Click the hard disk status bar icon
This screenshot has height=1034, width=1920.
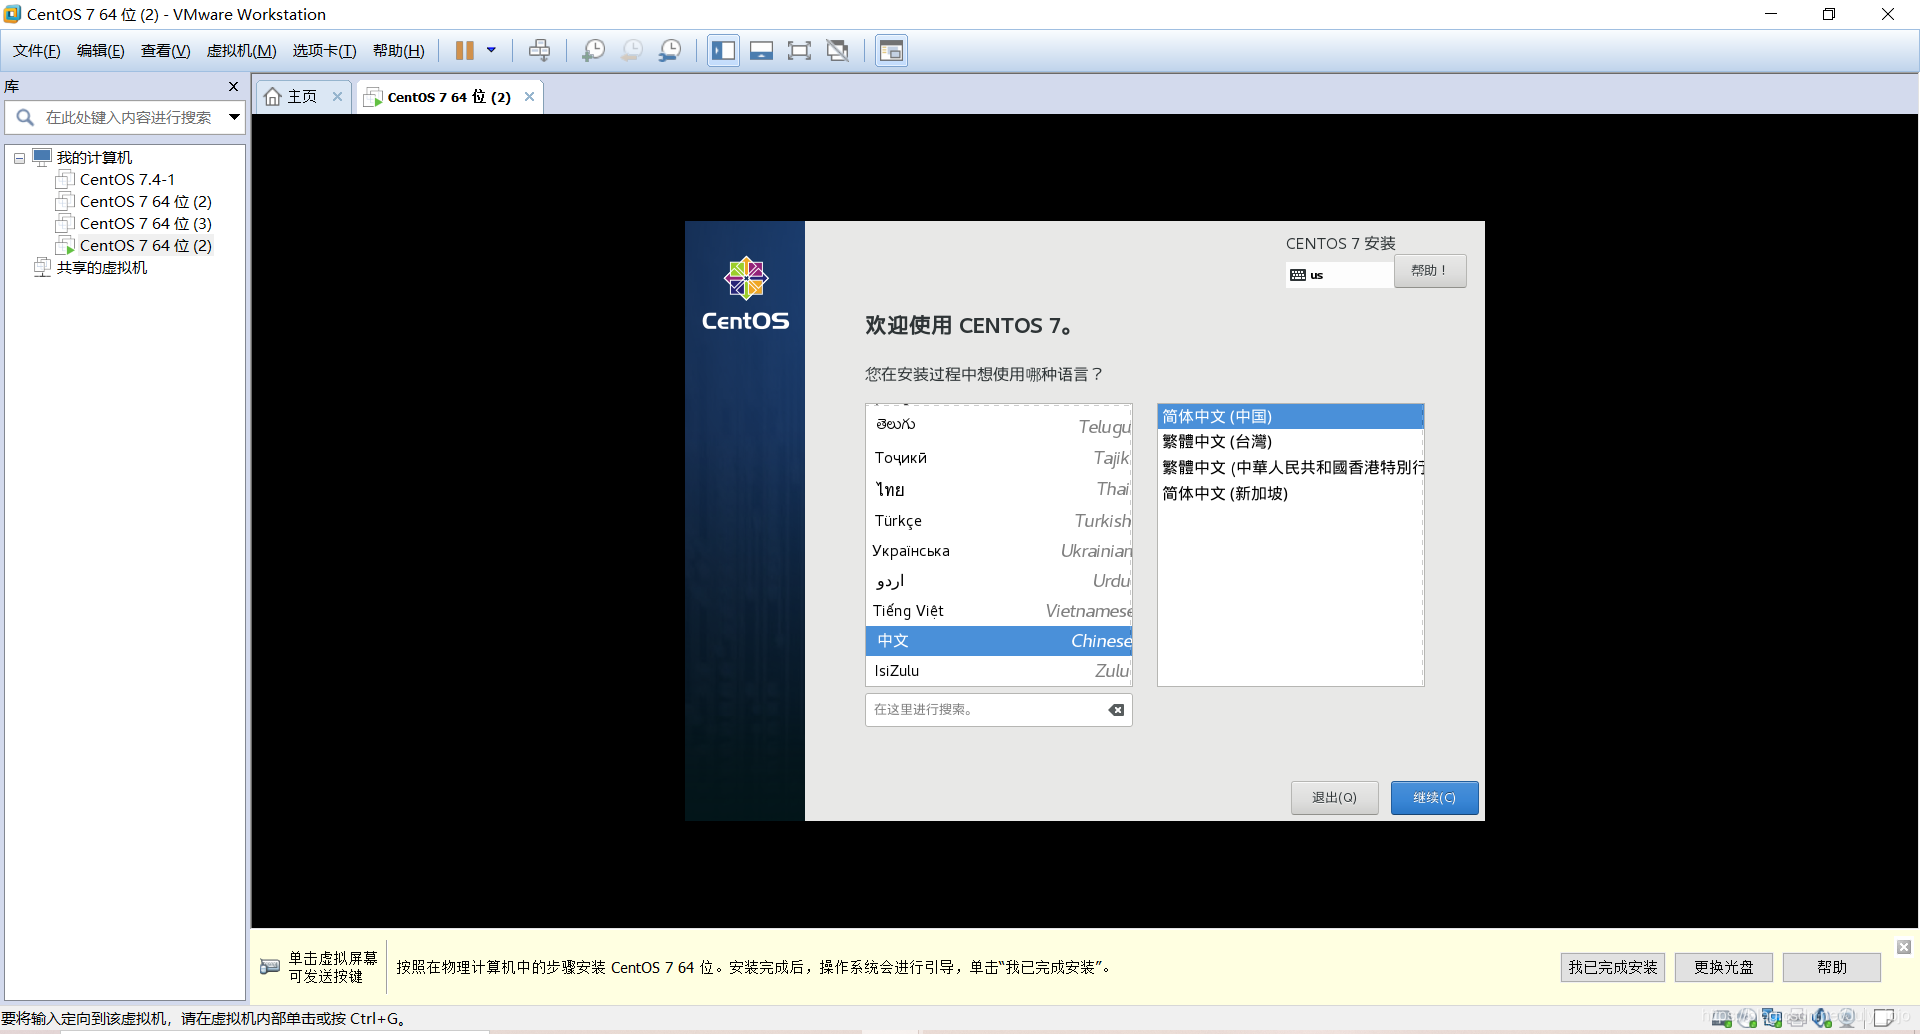[1722, 1018]
